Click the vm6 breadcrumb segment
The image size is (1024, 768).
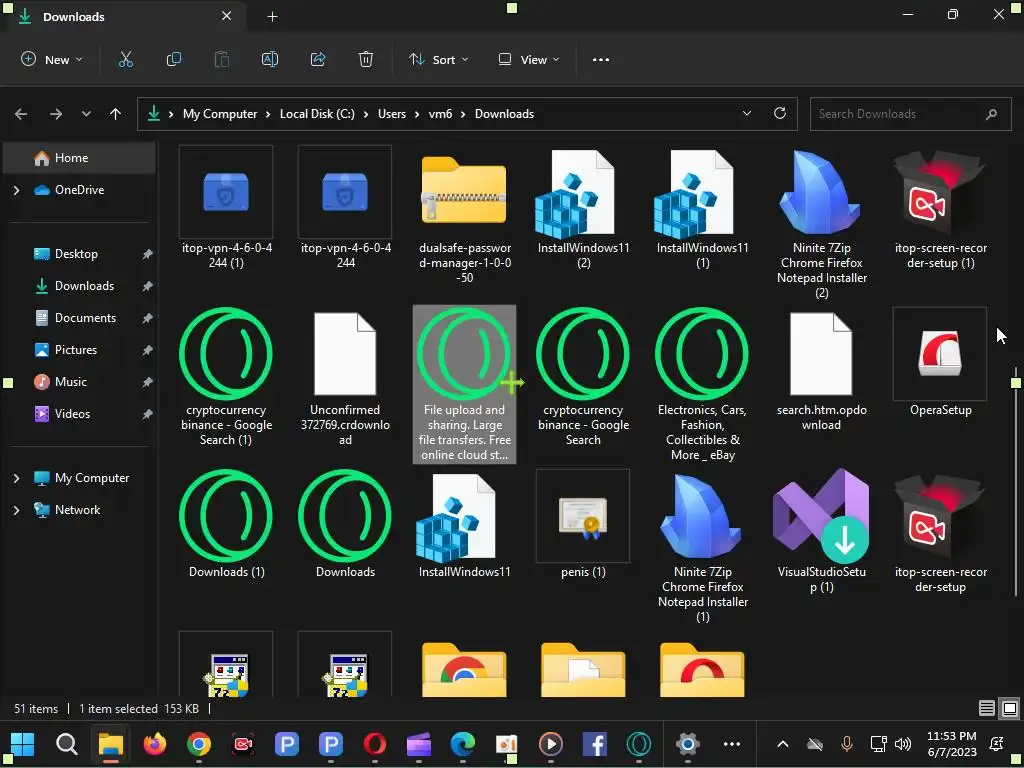tap(440, 114)
